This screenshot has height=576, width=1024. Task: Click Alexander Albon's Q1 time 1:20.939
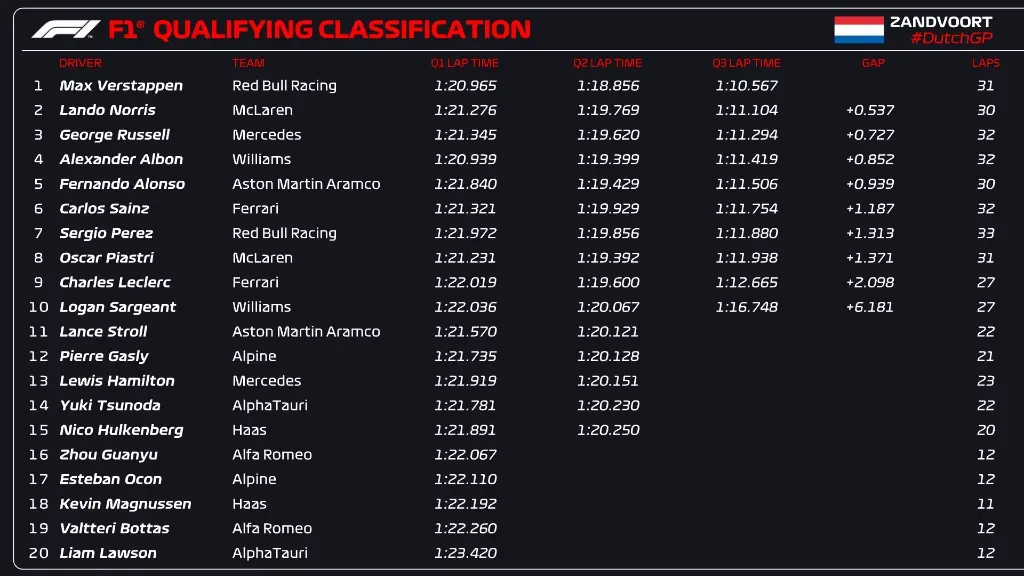[465, 159]
